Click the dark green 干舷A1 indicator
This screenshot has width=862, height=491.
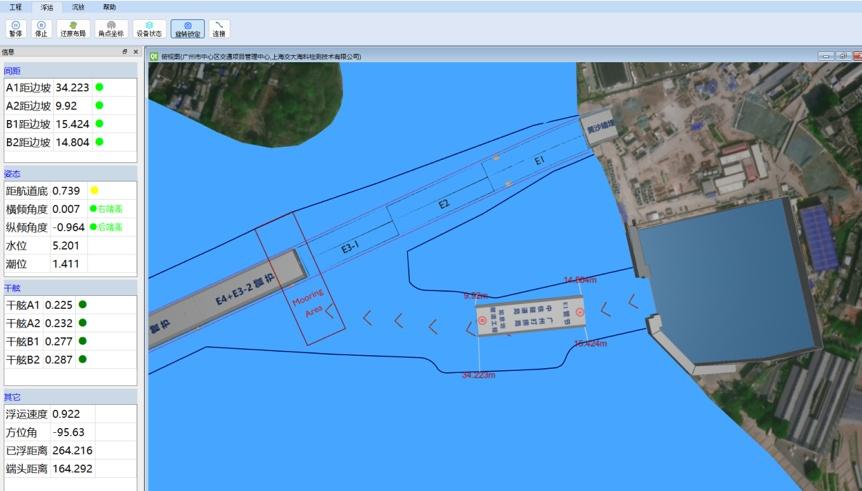[x=82, y=305]
